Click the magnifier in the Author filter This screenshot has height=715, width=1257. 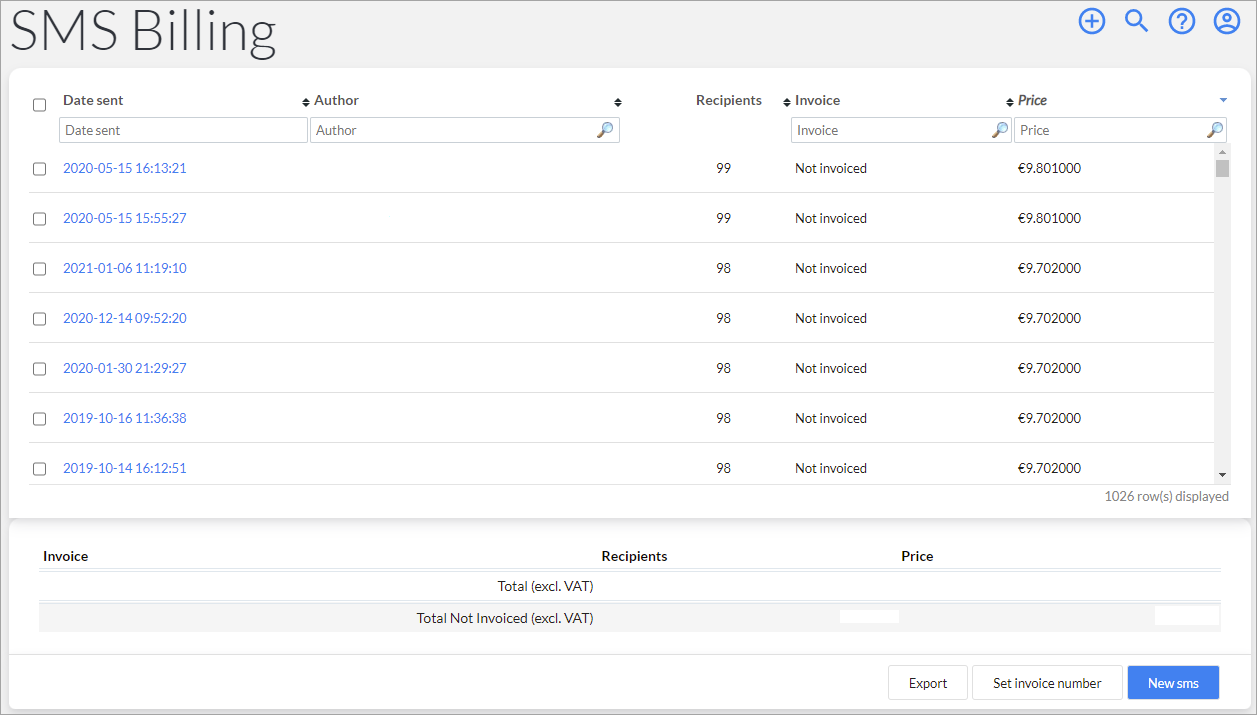click(x=605, y=130)
